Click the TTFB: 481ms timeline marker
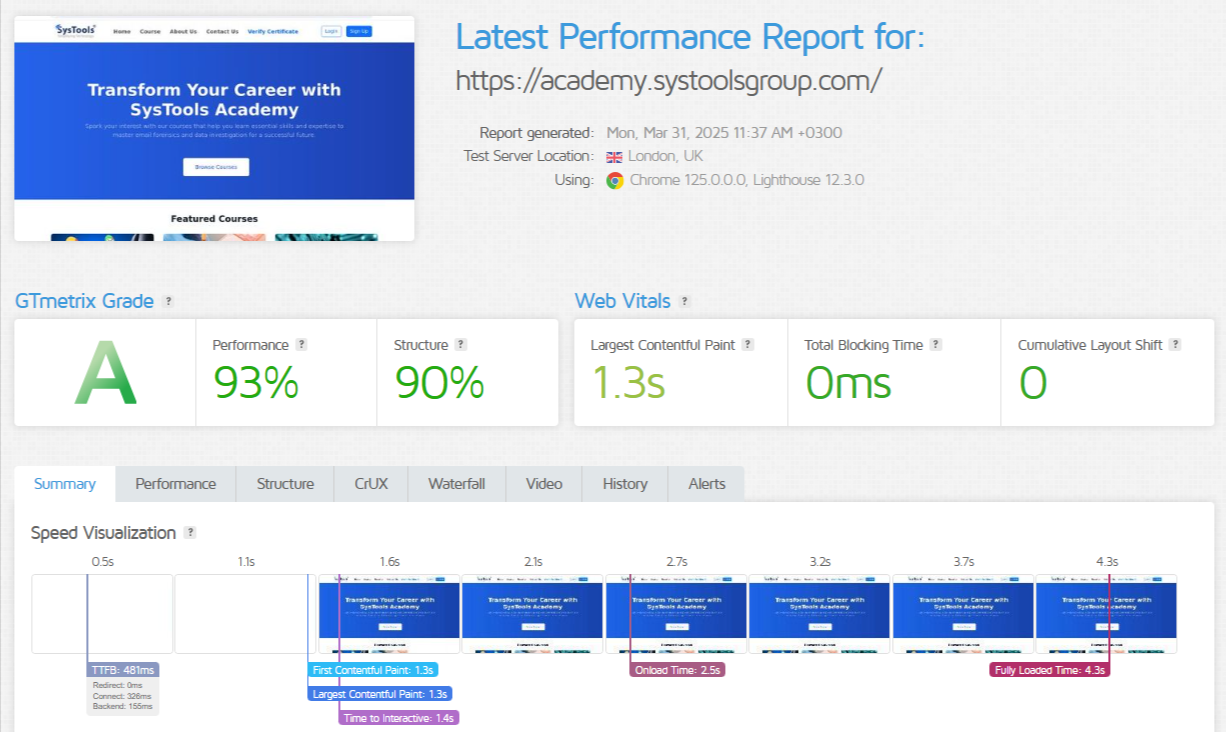The height and width of the screenshot is (732, 1226). click(x=123, y=670)
